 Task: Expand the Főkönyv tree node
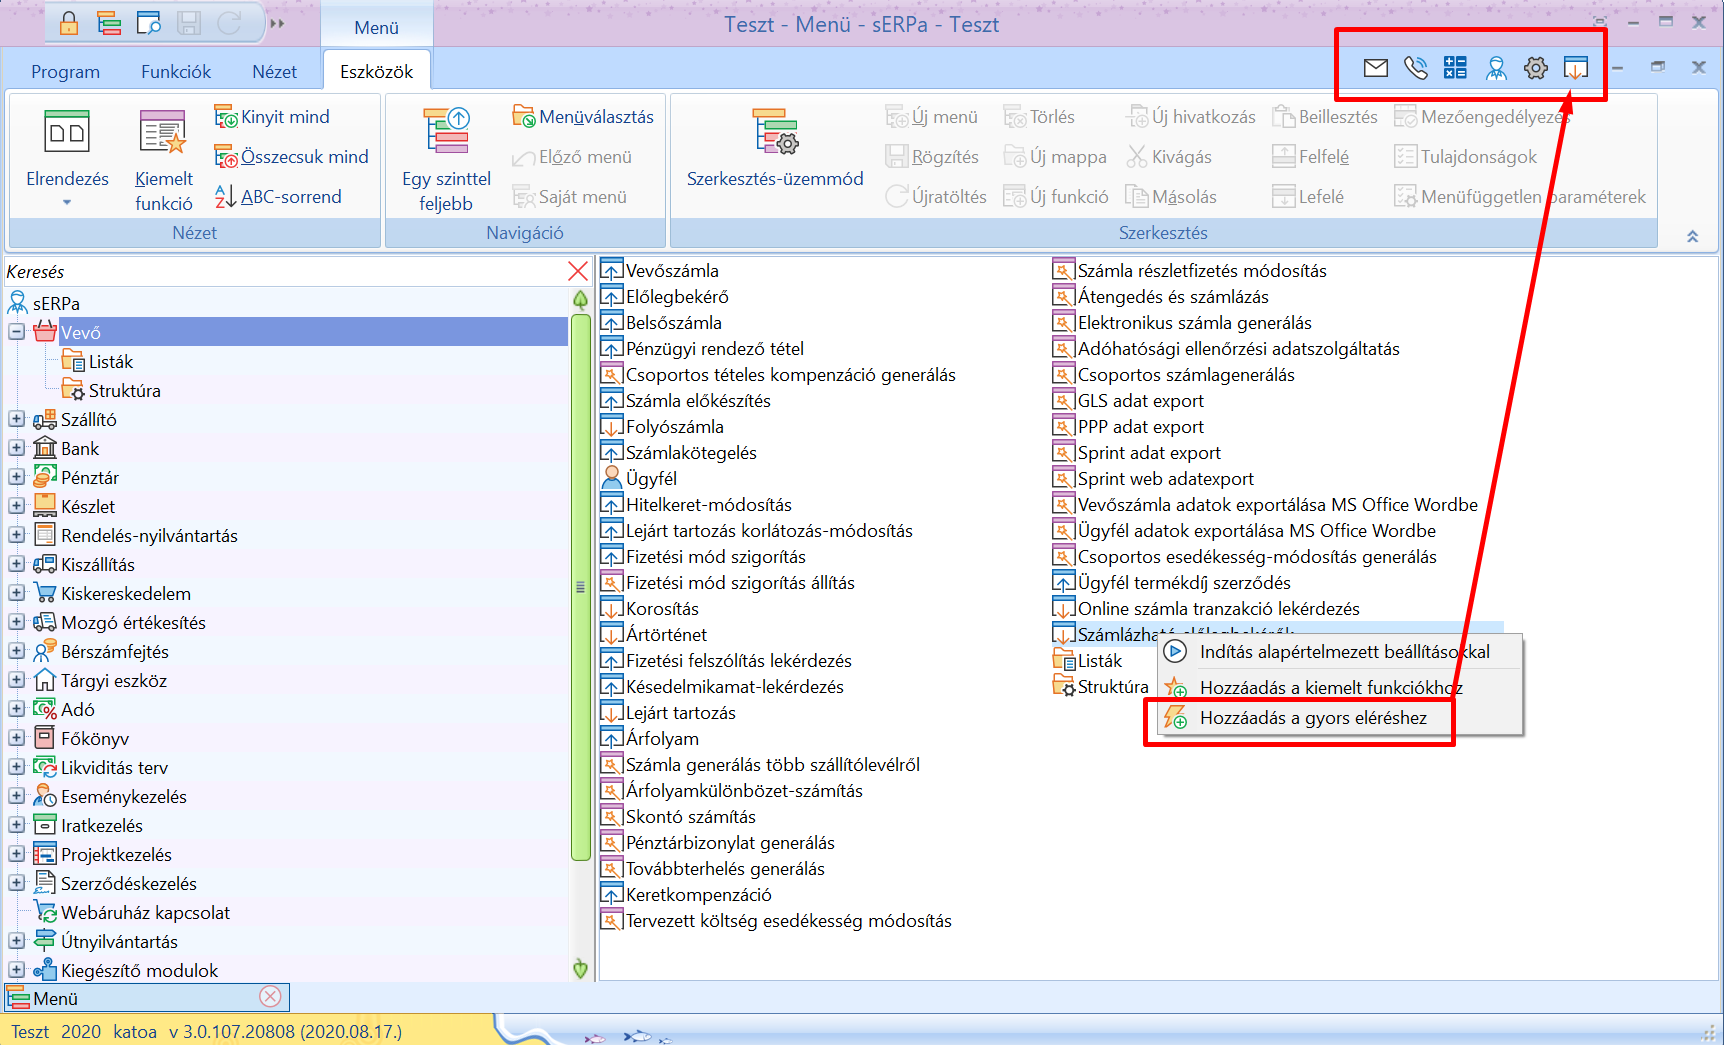pos(16,738)
